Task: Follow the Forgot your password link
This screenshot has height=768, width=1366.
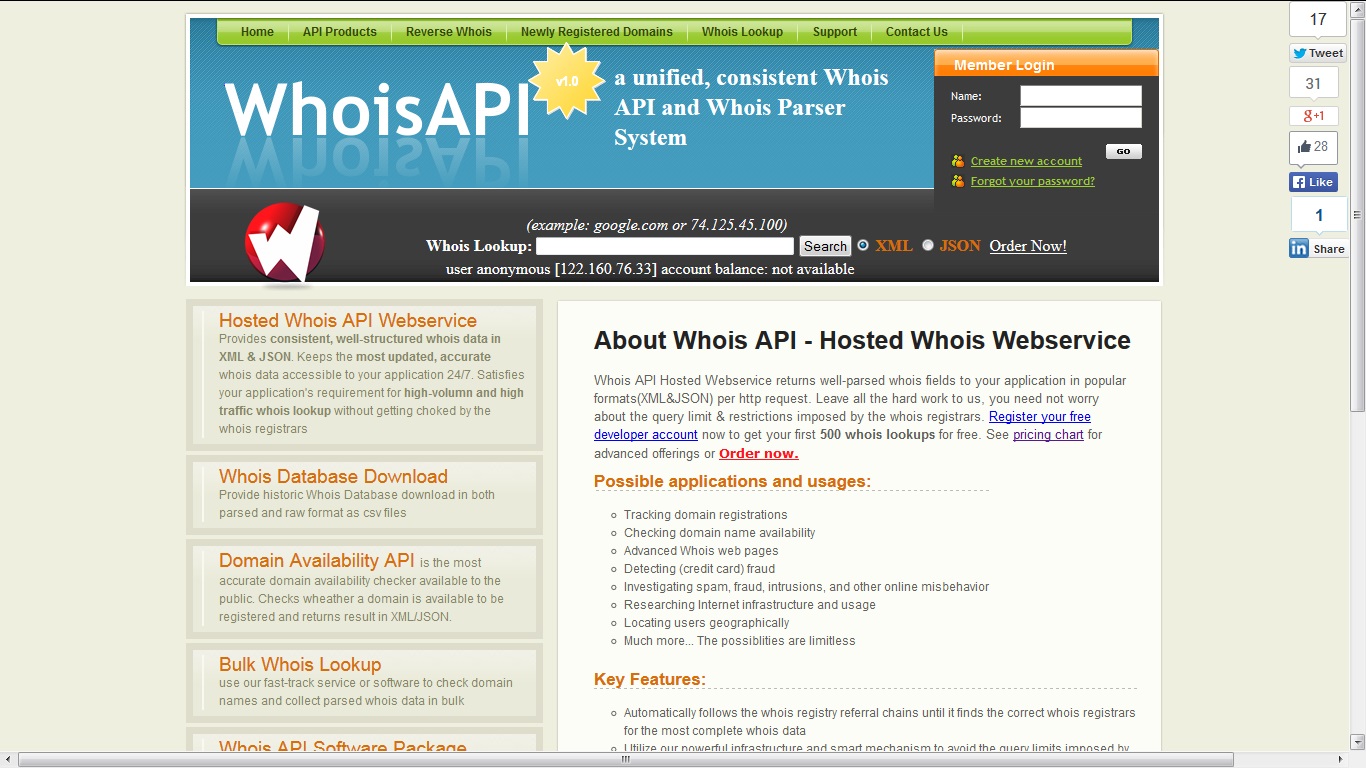Action: tap(1033, 181)
